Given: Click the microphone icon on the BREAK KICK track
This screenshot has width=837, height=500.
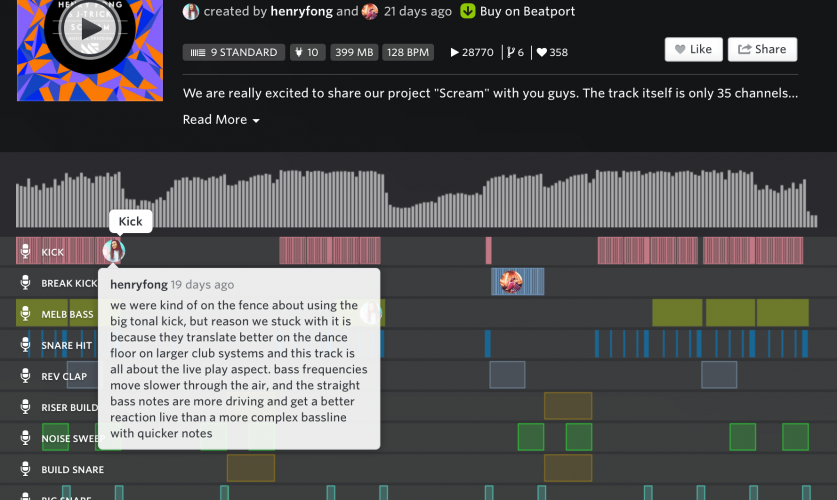Looking at the screenshot, I should pos(26,283).
